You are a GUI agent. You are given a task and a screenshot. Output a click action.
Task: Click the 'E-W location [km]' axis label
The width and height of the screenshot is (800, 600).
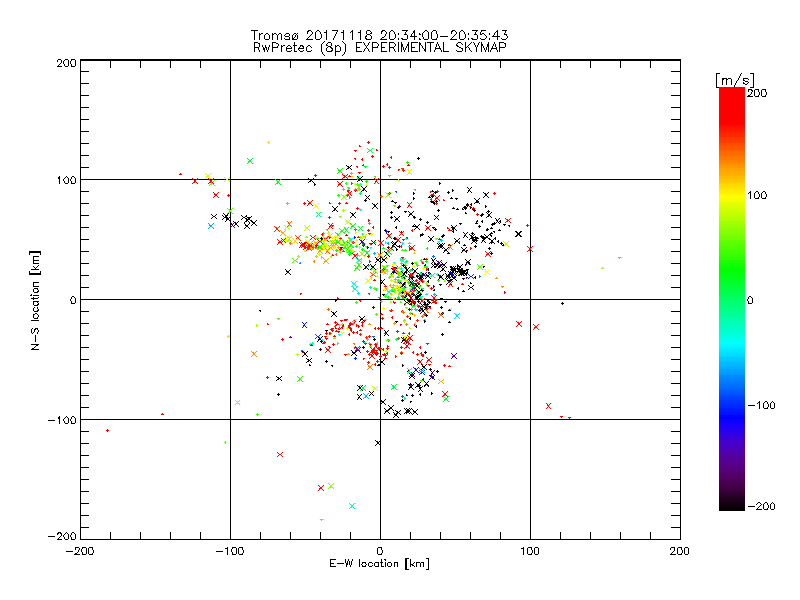click(379, 564)
